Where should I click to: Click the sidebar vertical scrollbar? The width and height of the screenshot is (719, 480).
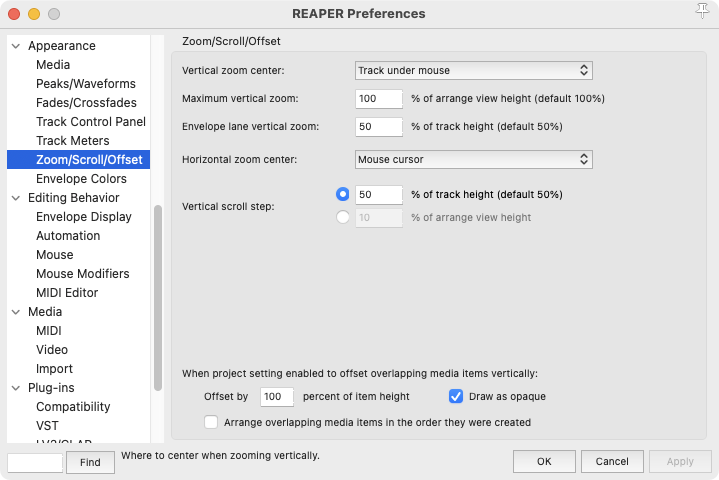157,300
